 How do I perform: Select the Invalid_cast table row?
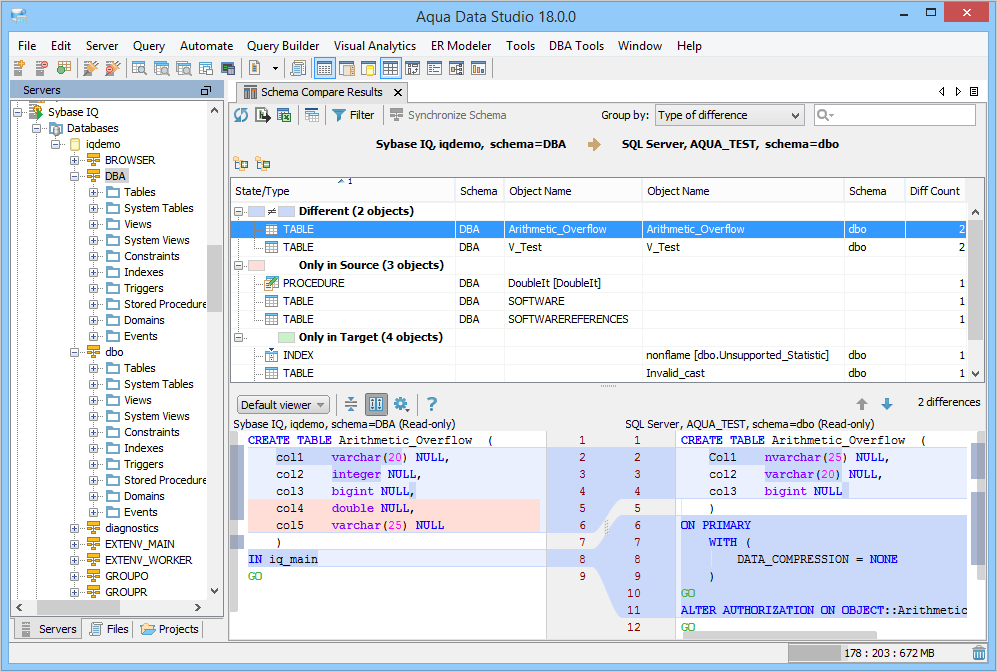click(x=598, y=373)
